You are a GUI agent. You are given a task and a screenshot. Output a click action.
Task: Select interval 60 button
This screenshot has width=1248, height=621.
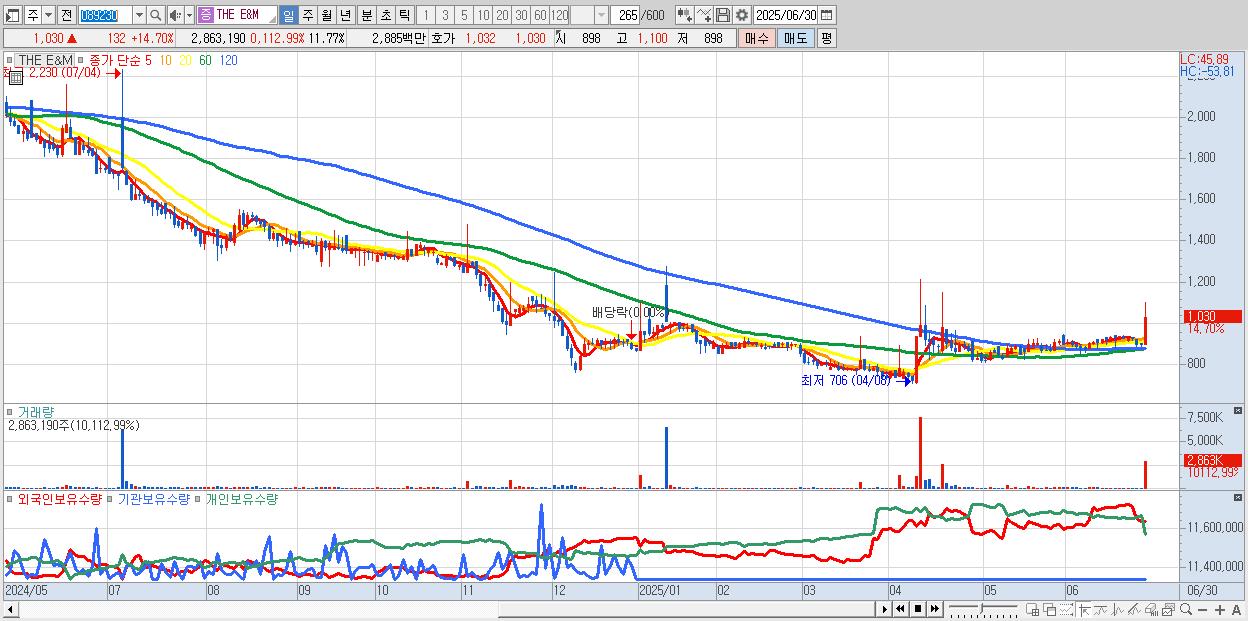coord(540,15)
